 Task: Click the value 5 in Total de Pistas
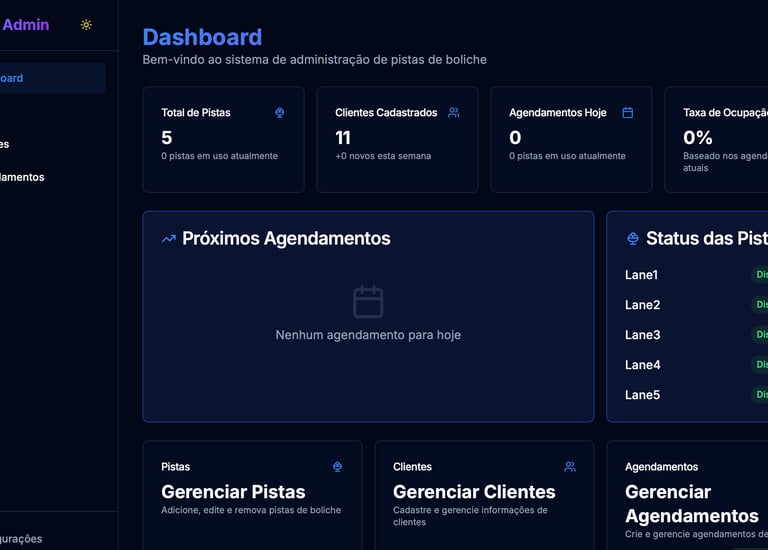coord(167,138)
